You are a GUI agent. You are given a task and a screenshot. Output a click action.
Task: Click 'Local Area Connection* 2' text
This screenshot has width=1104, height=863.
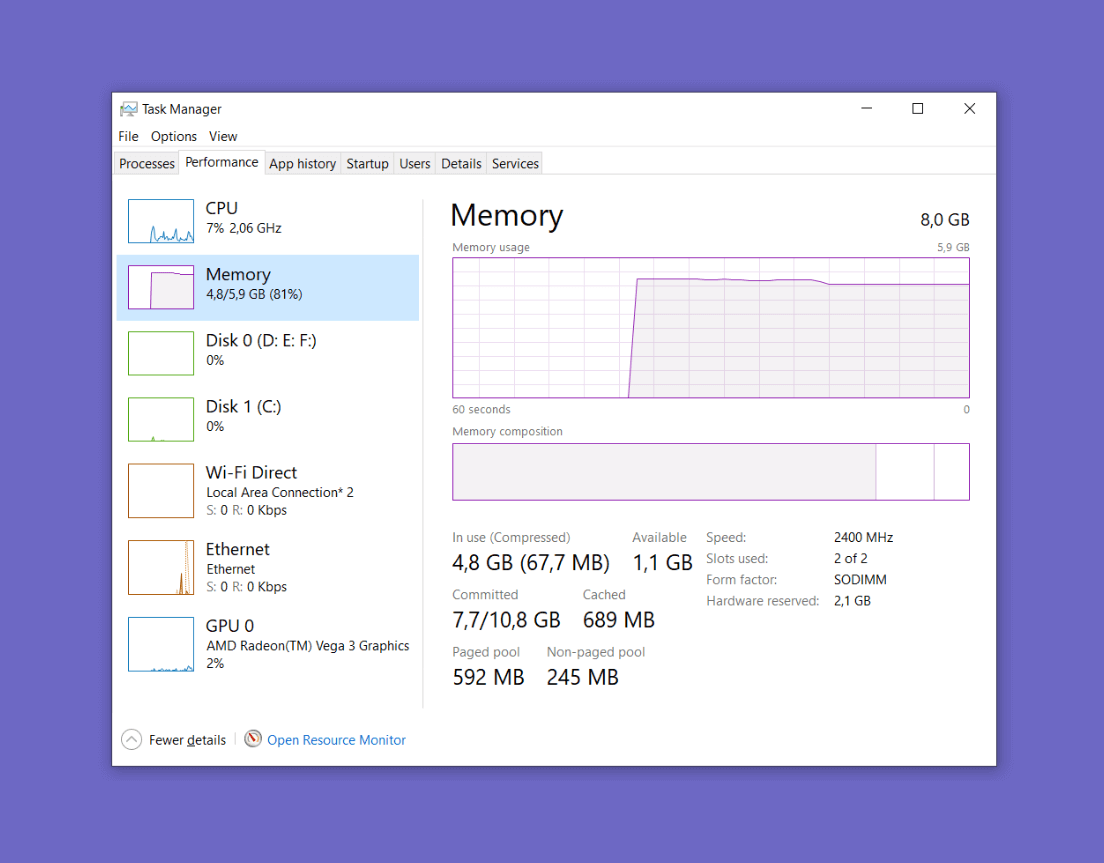280,492
